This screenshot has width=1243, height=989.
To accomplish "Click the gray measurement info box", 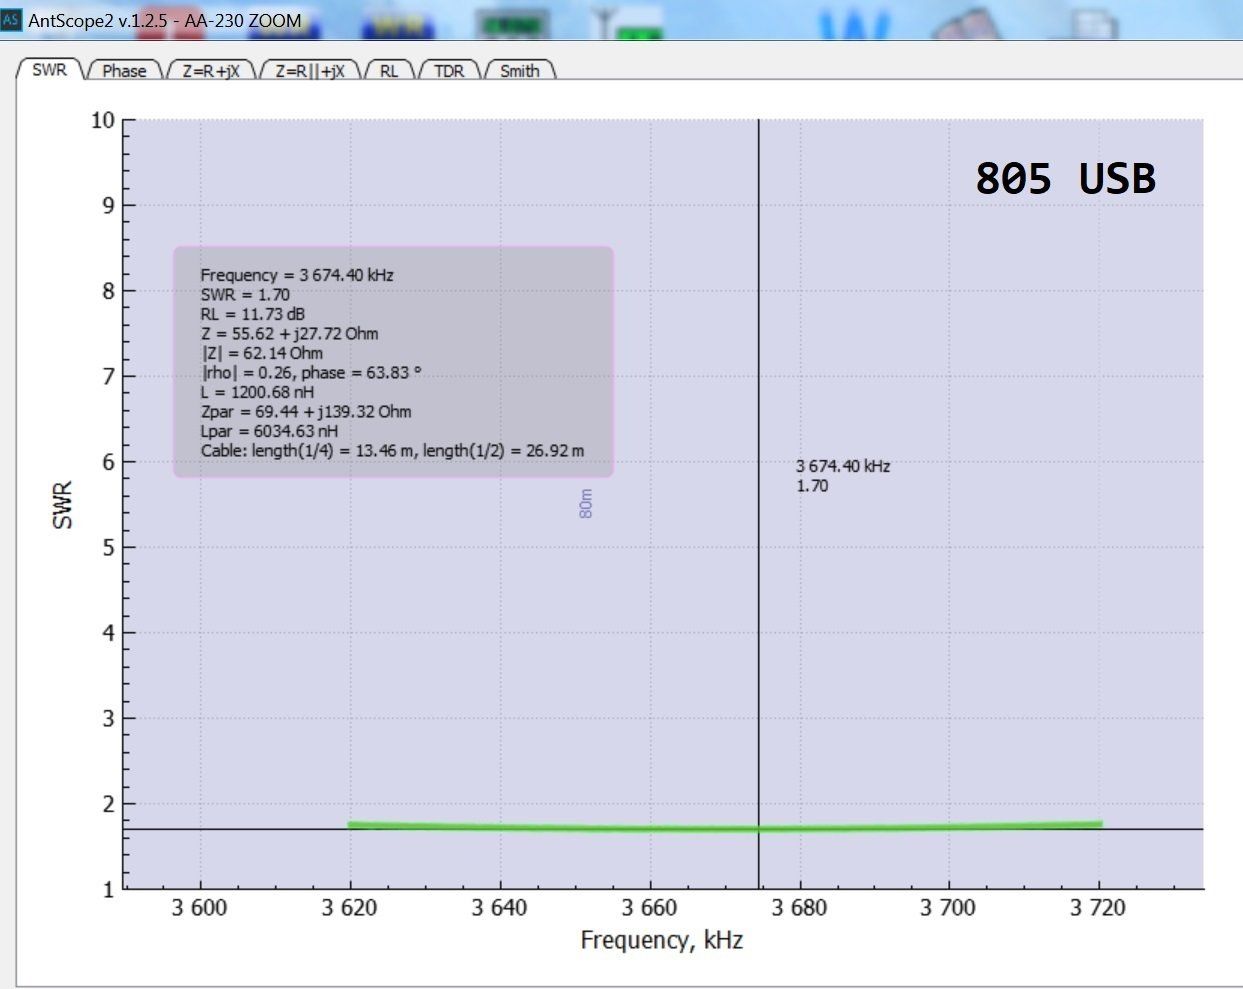I will pos(393,362).
